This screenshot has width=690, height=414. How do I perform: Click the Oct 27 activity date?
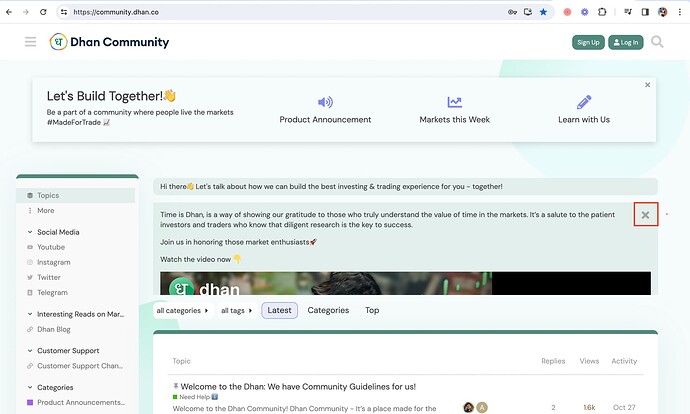[624, 407]
